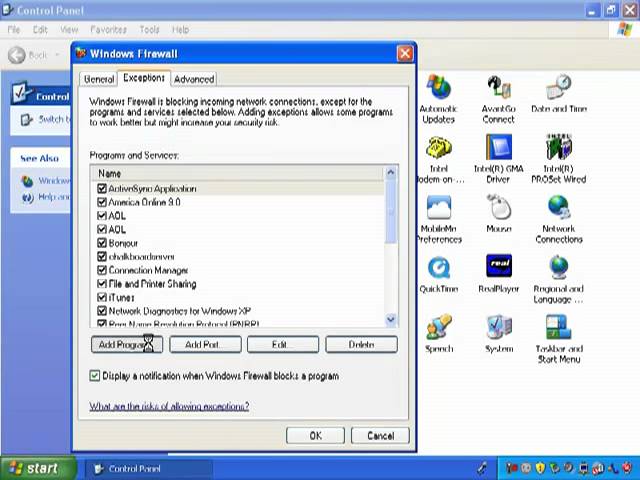The width and height of the screenshot is (640, 480).
Task: Open the Edit menu
Action: (x=40, y=29)
